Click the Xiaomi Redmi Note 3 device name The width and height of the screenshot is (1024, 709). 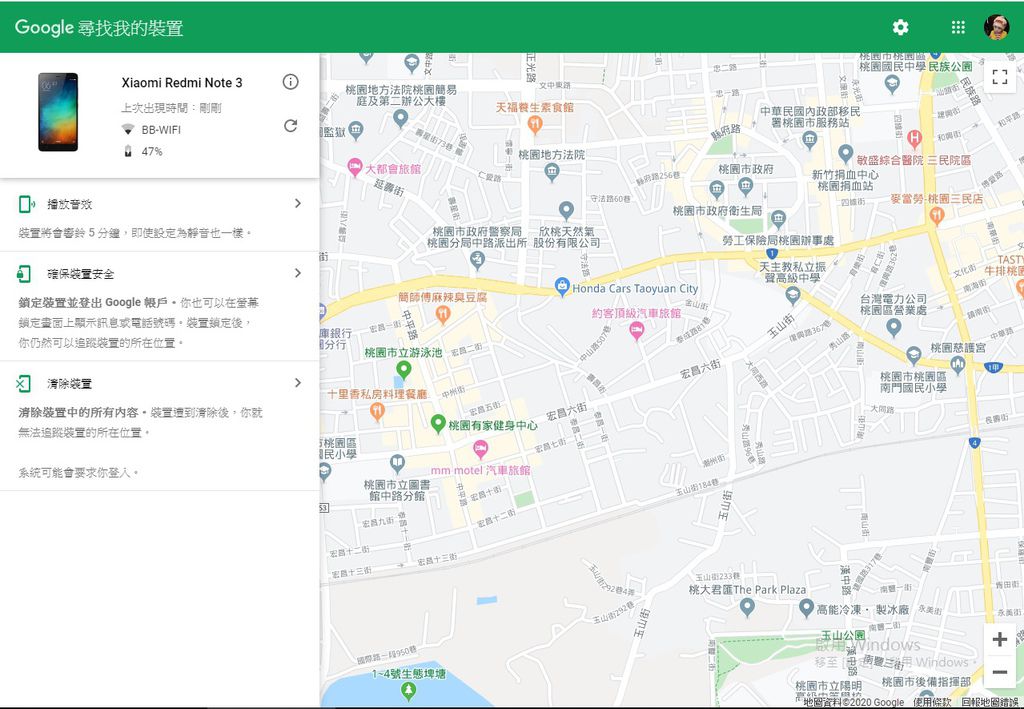pos(182,83)
